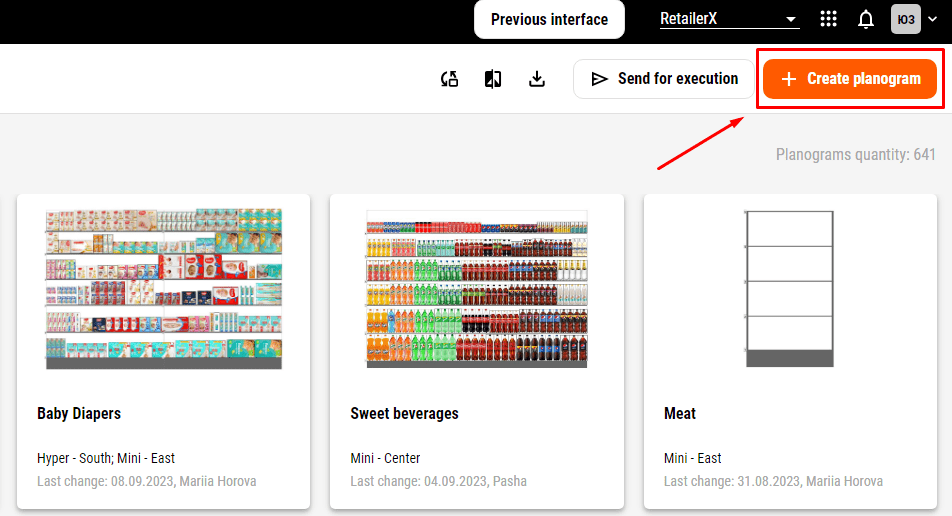
Task: Click the ЮЗ user avatar
Action: [x=906, y=19]
